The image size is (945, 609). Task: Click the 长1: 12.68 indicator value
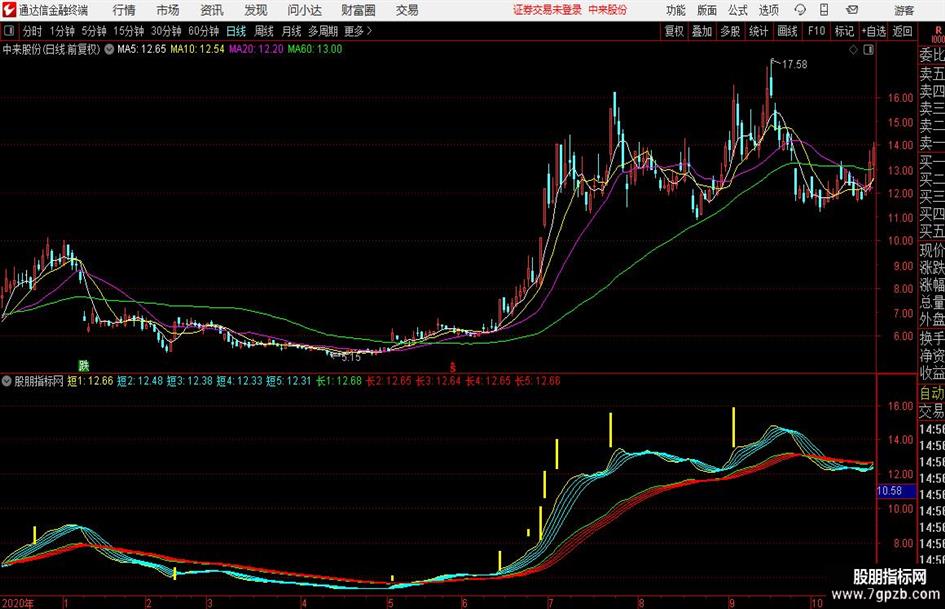pyautogui.click(x=339, y=381)
